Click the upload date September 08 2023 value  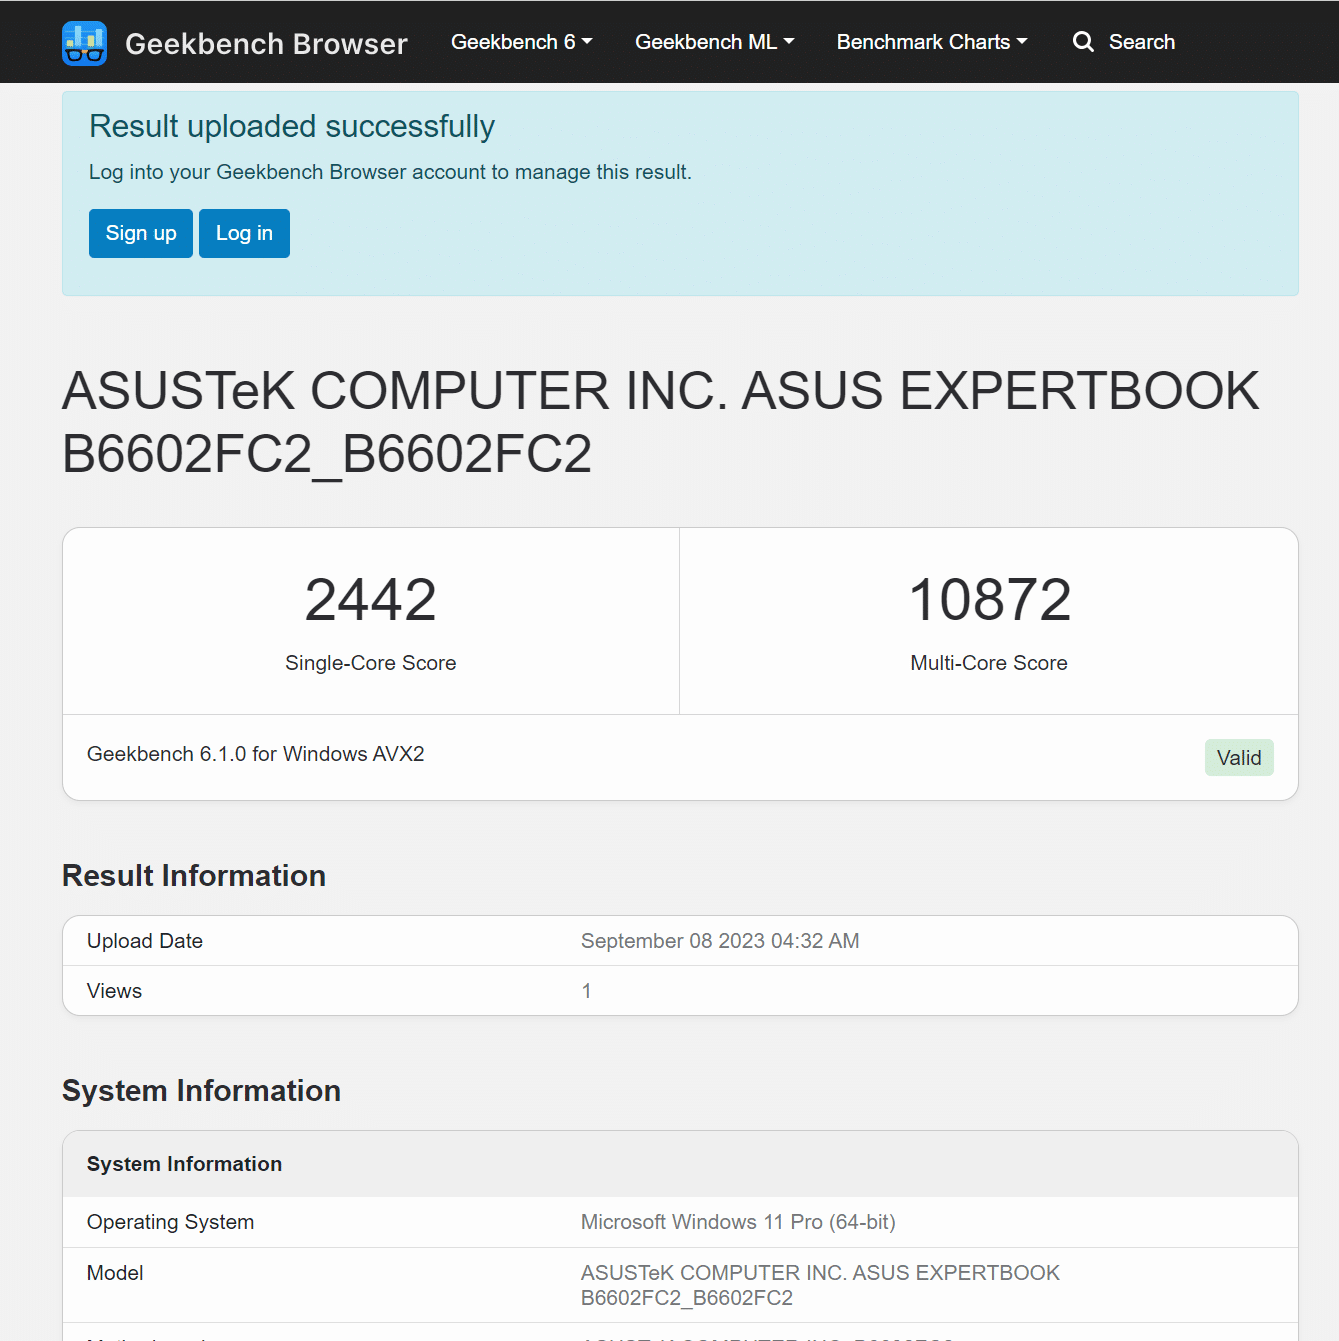click(720, 941)
